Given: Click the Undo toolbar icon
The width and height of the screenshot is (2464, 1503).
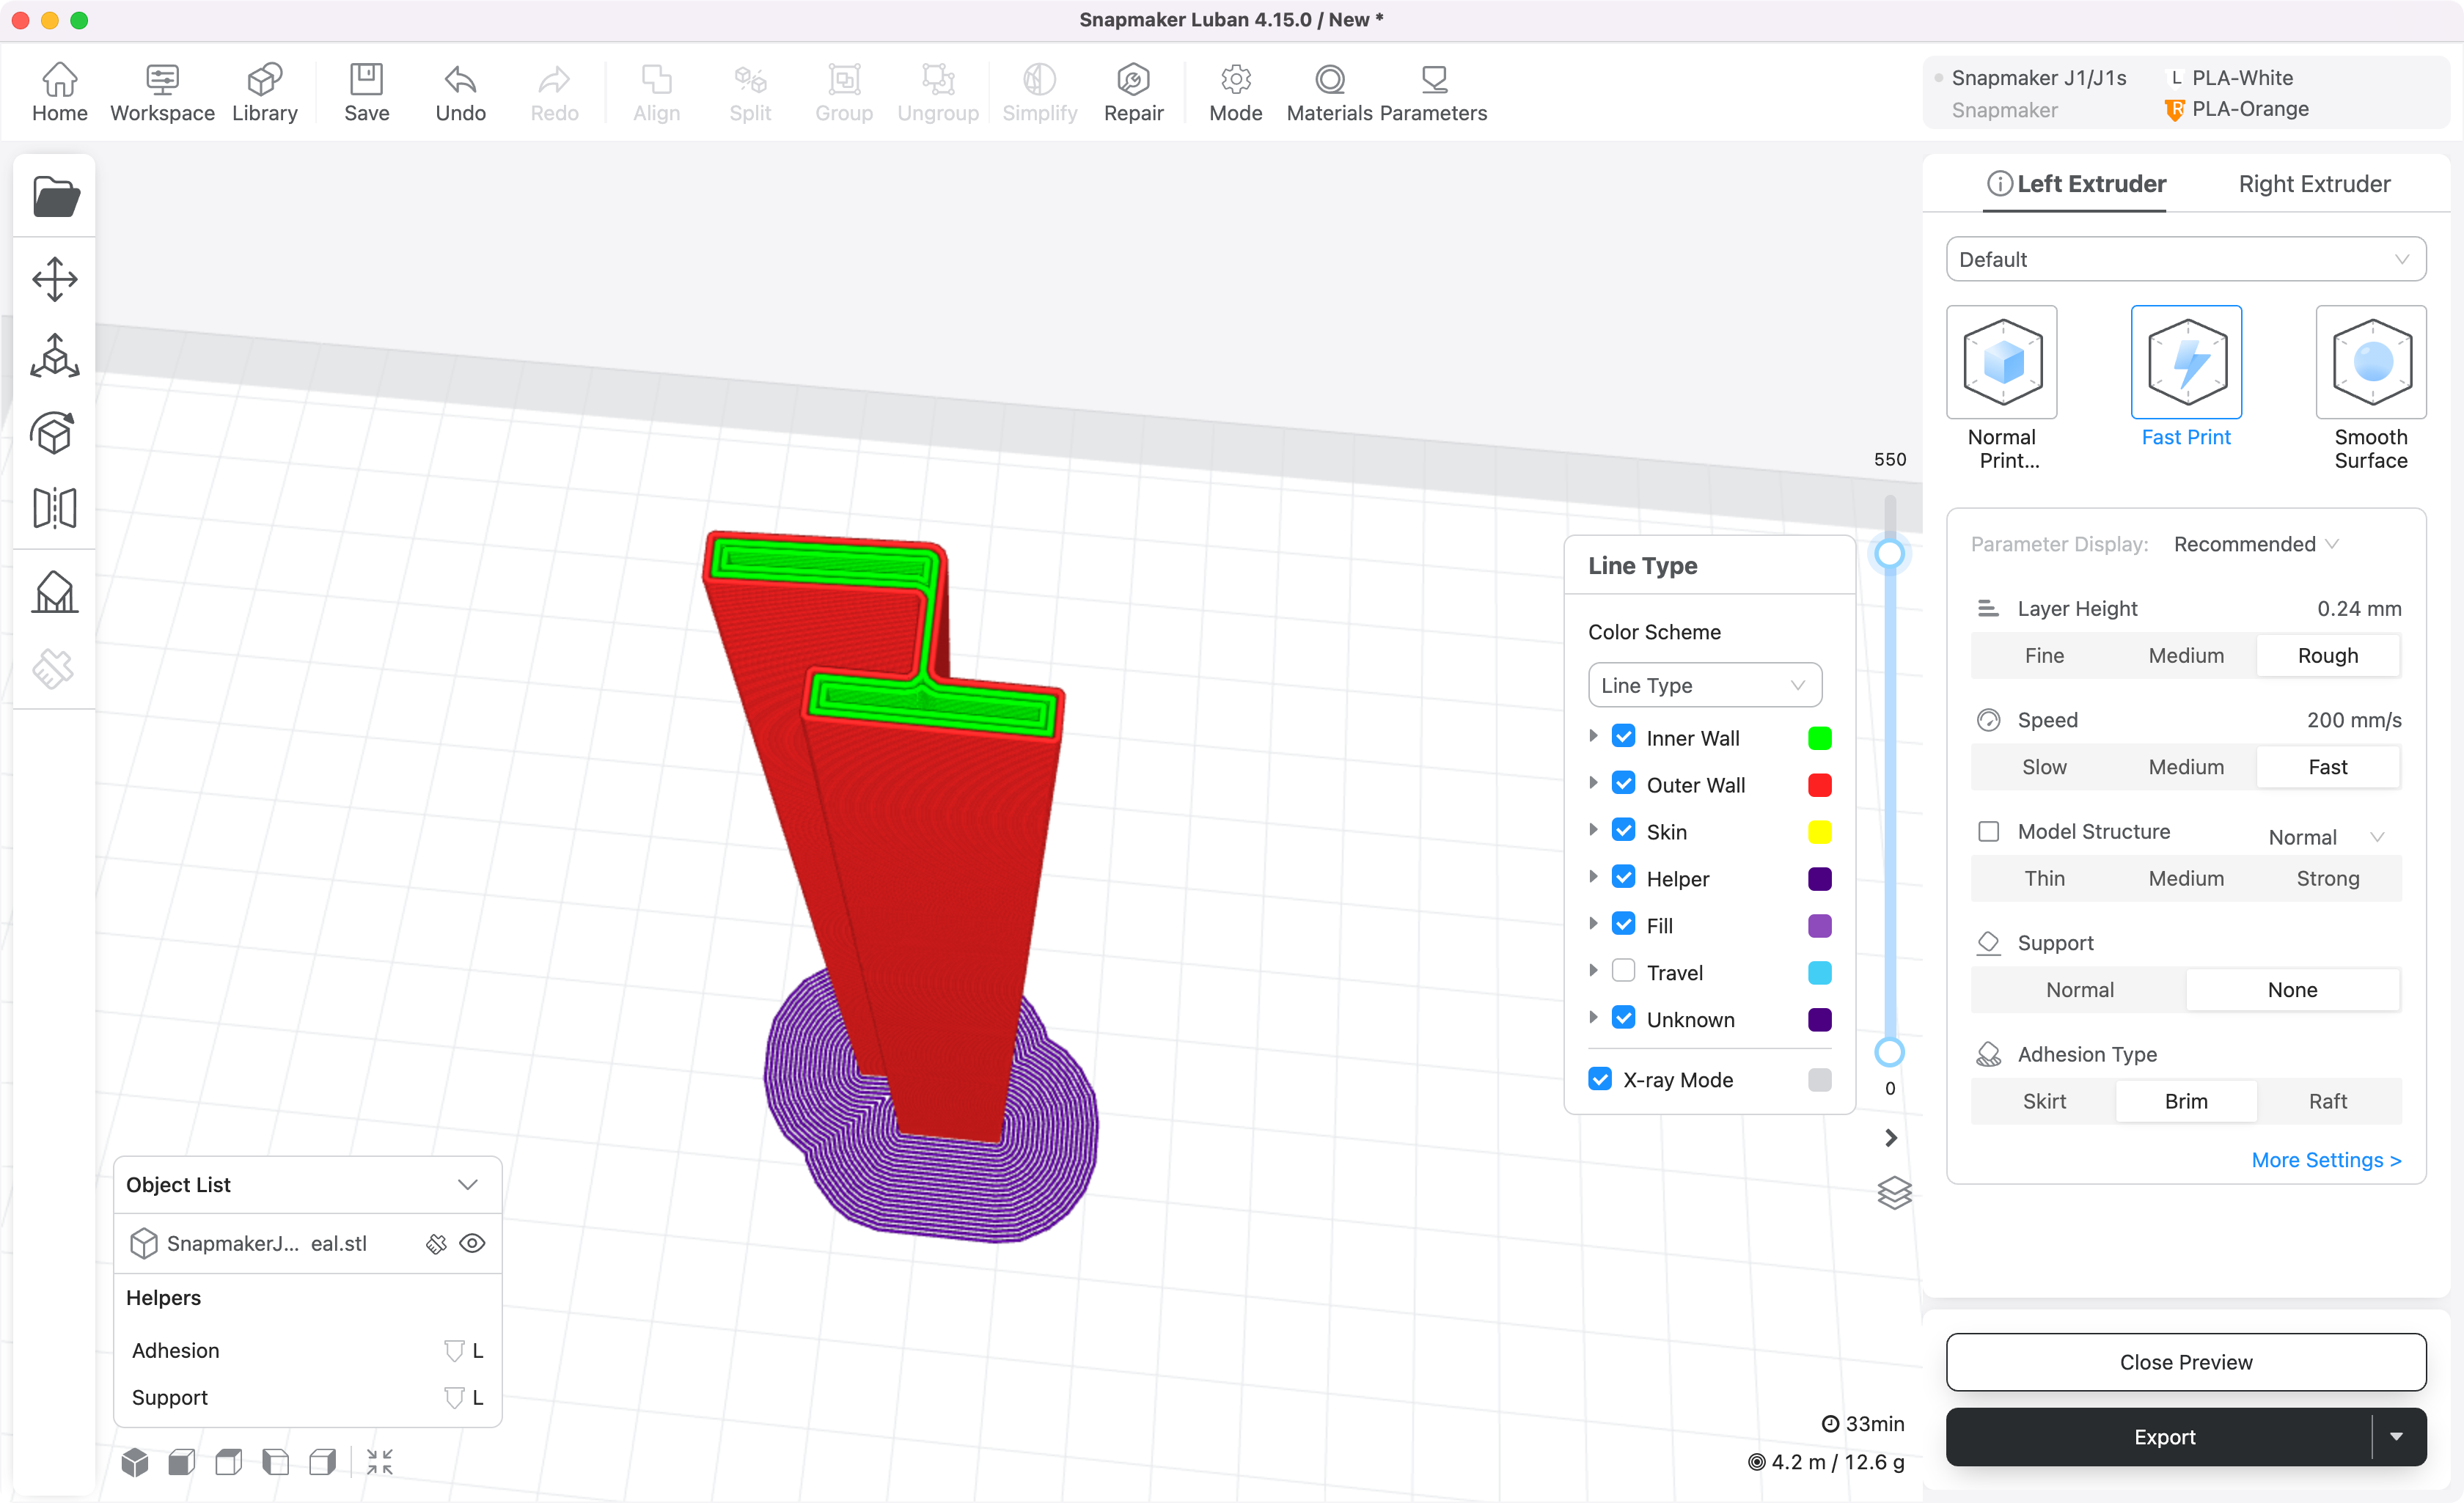Looking at the screenshot, I should 460,92.
